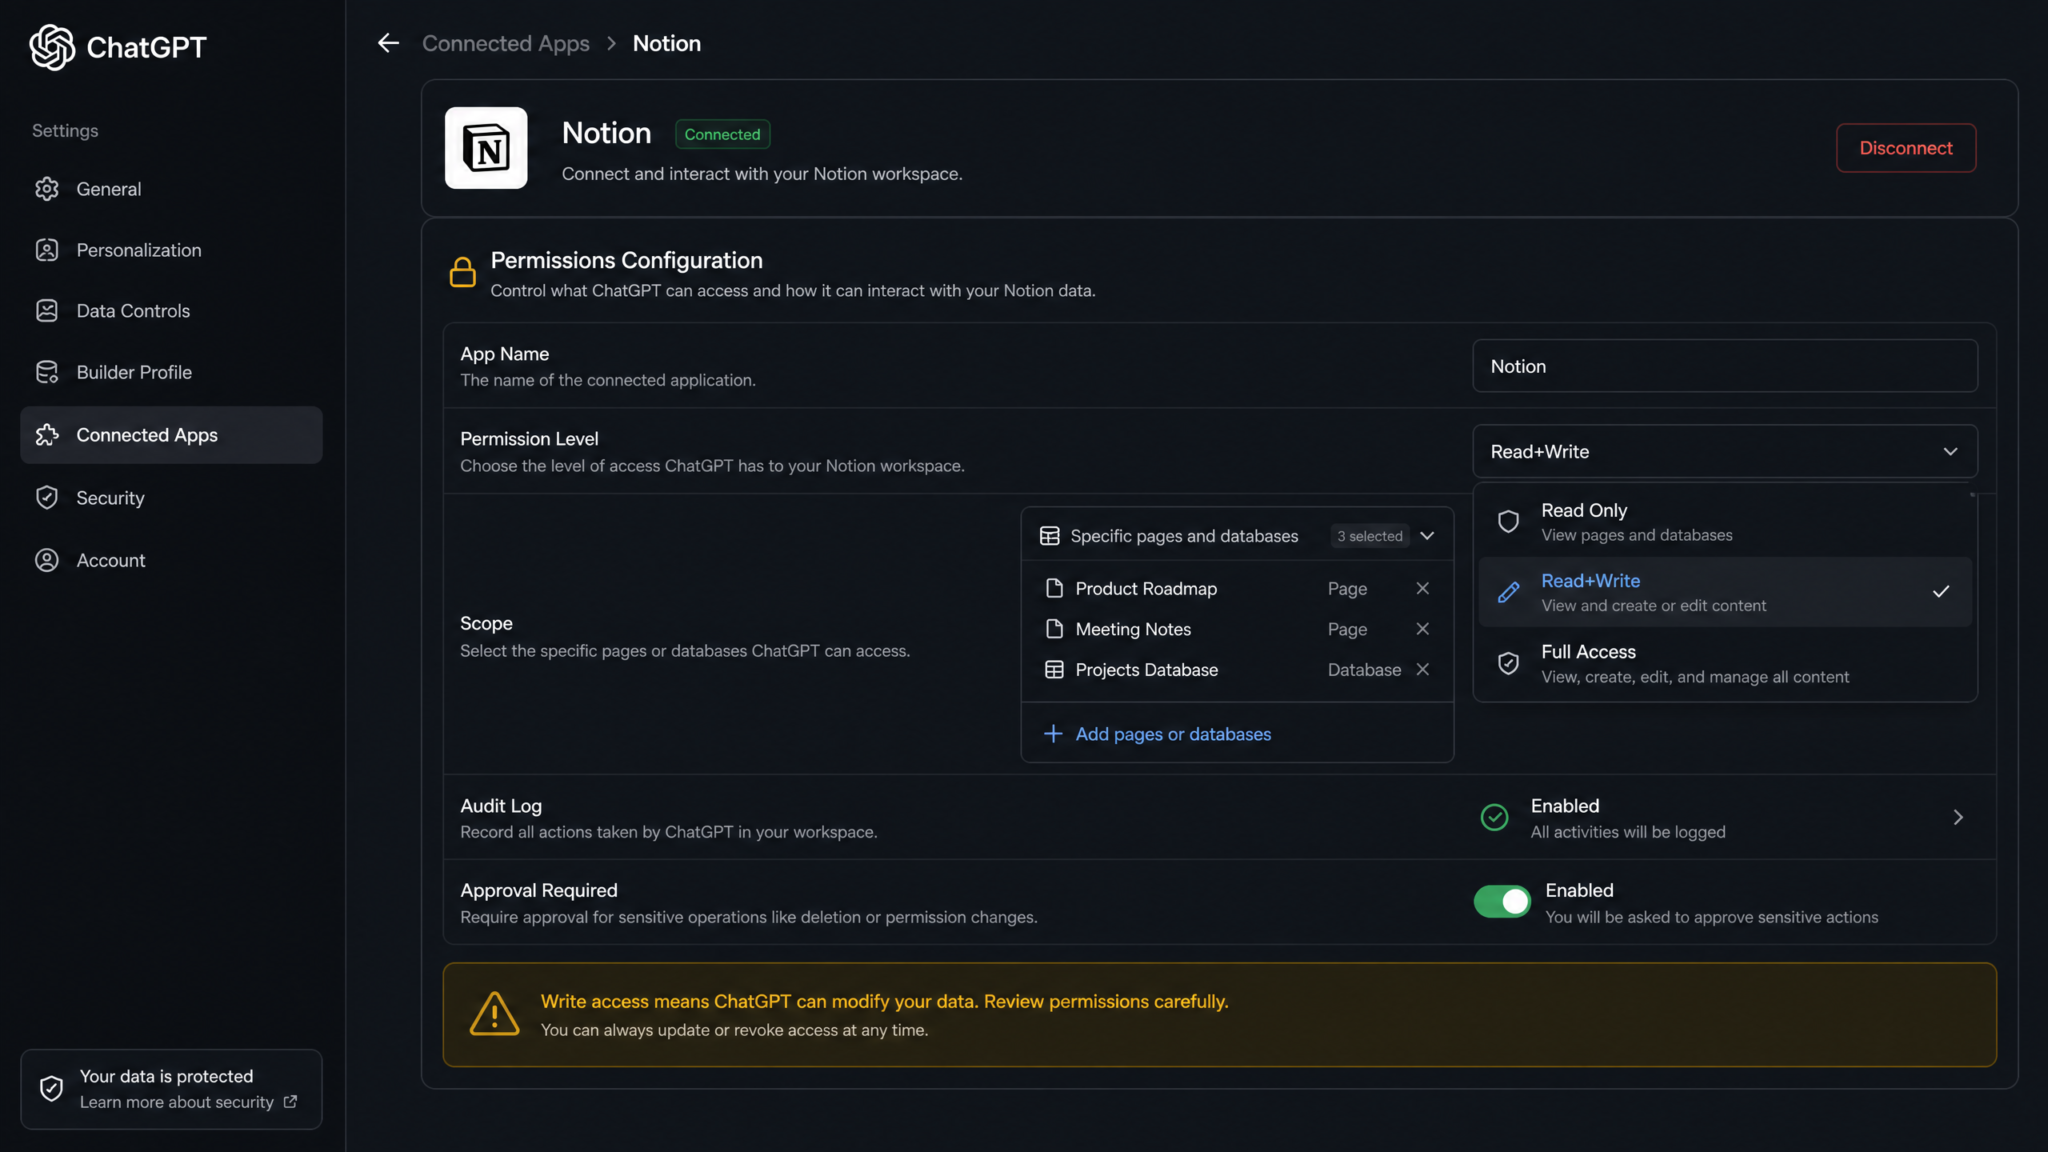
Task: Click the 3 selected badge
Action: (x=1369, y=536)
